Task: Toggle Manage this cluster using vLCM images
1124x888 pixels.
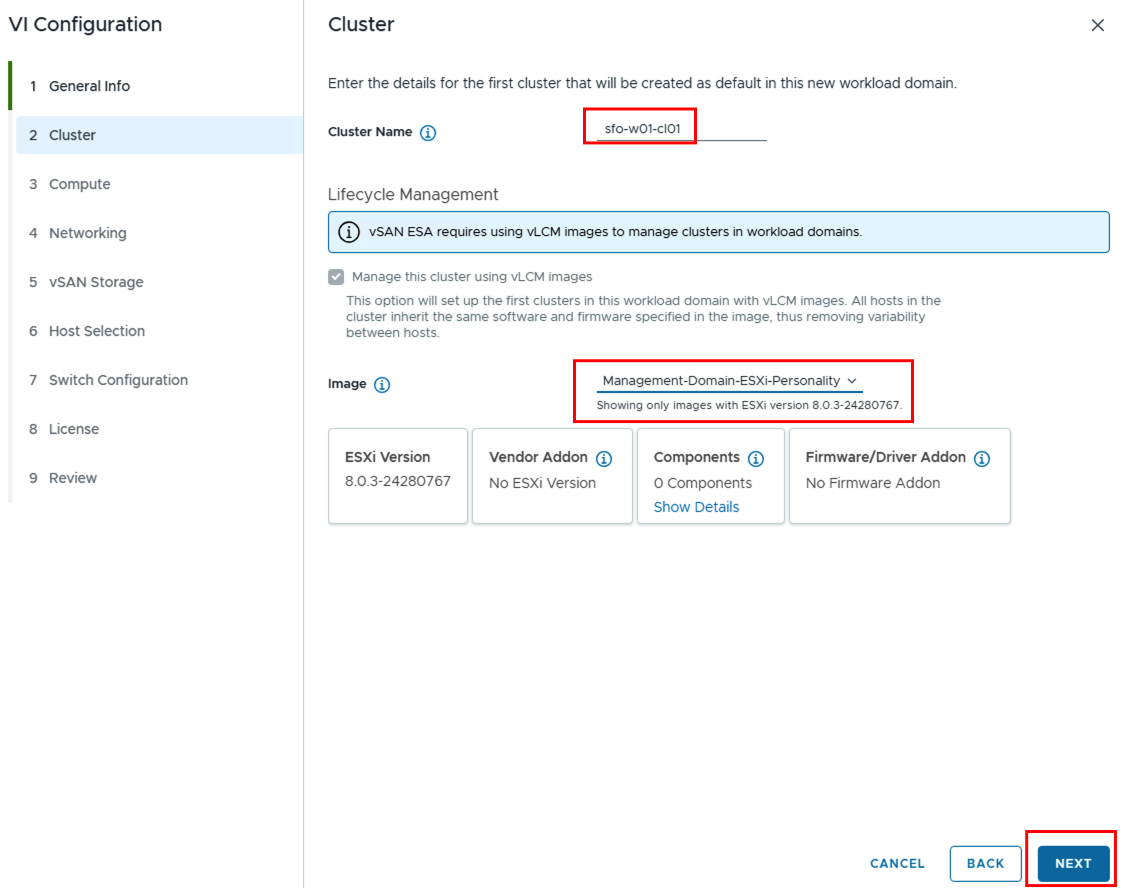Action: click(336, 276)
